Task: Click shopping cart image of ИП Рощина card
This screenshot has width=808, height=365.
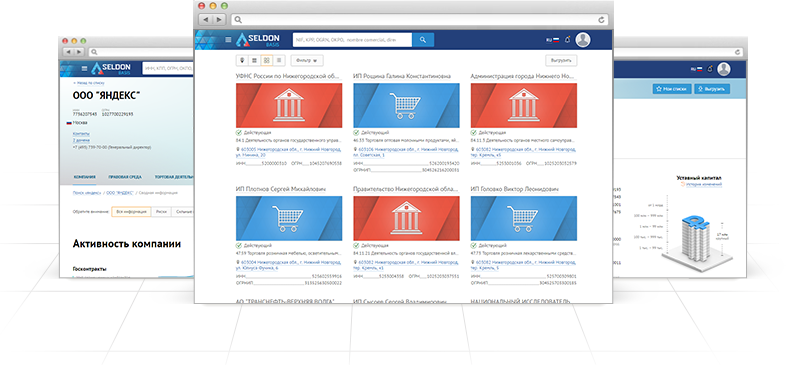Action: pos(407,105)
